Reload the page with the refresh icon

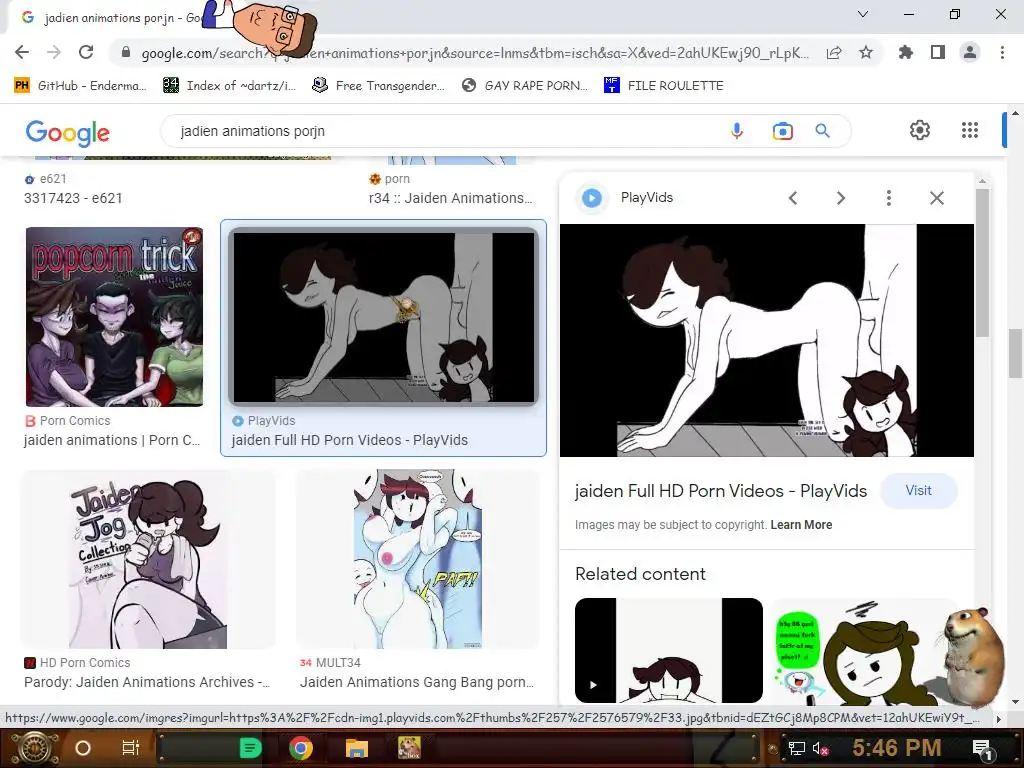point(86,52)
